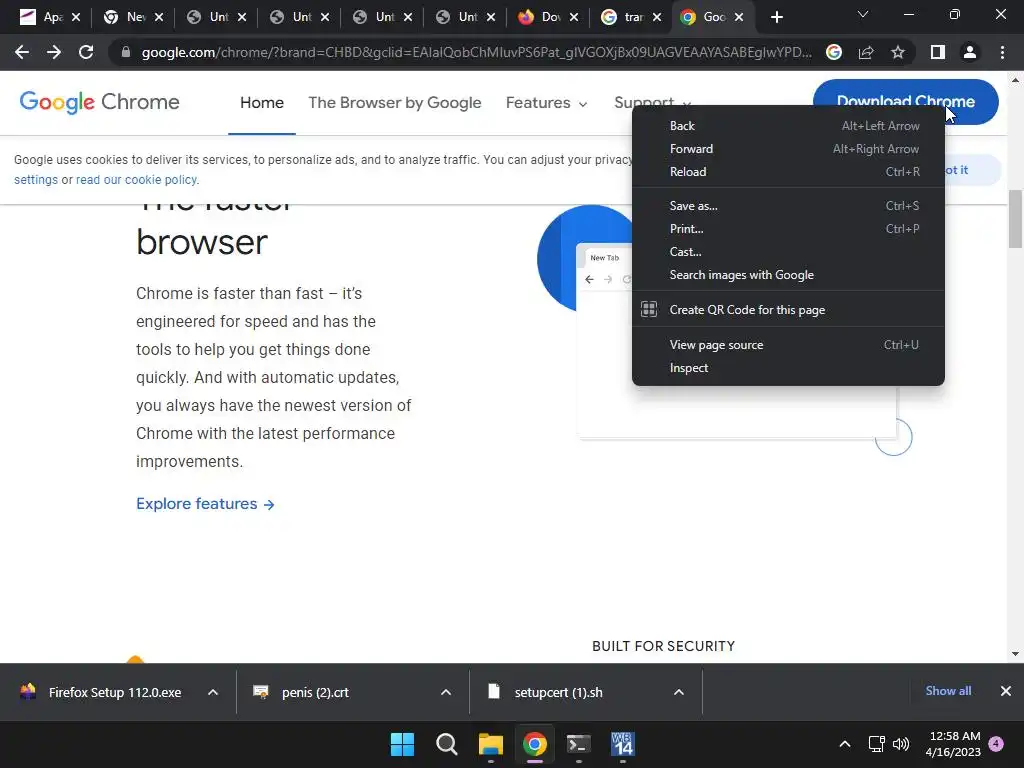The image size is (1024, 768).
Task: Choose Reload from the context menu
Action: click(x=788, y=172)
